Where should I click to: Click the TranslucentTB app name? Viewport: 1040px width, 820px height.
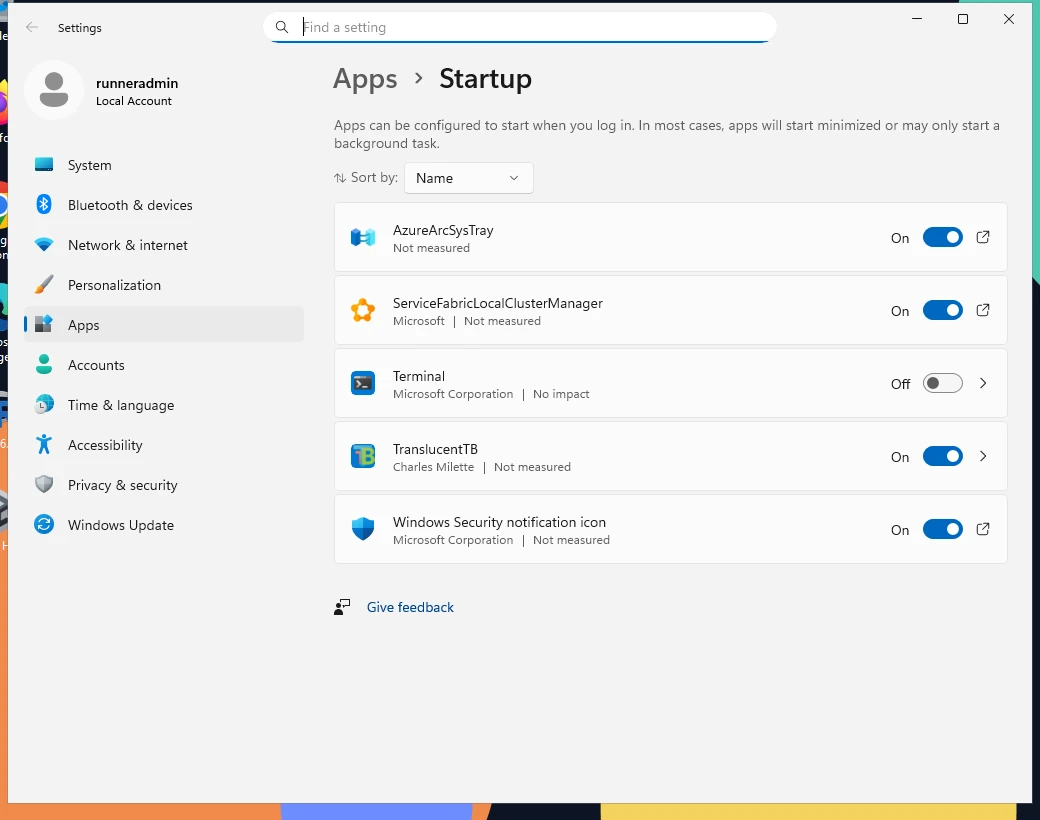point(435,449)
